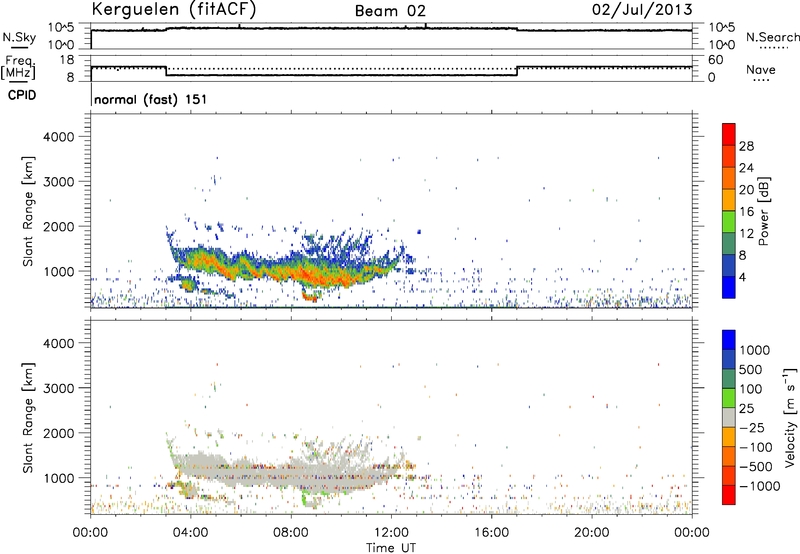The height and width of the screenshot is (554, 800).
Task: Click the orange high-power backscatter band in power plot
Action: click(306, 274)
